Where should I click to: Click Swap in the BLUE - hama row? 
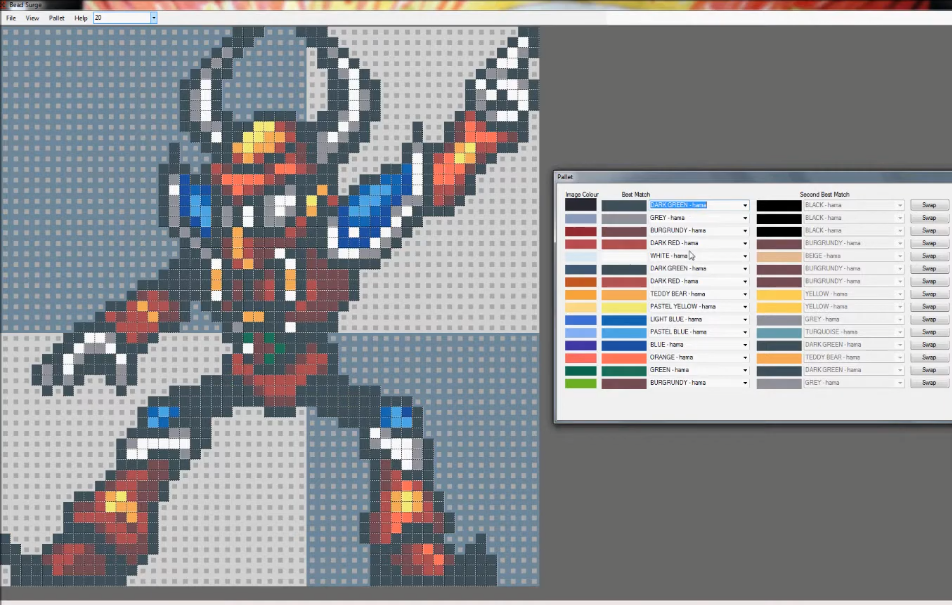click(x=929, y=345)
